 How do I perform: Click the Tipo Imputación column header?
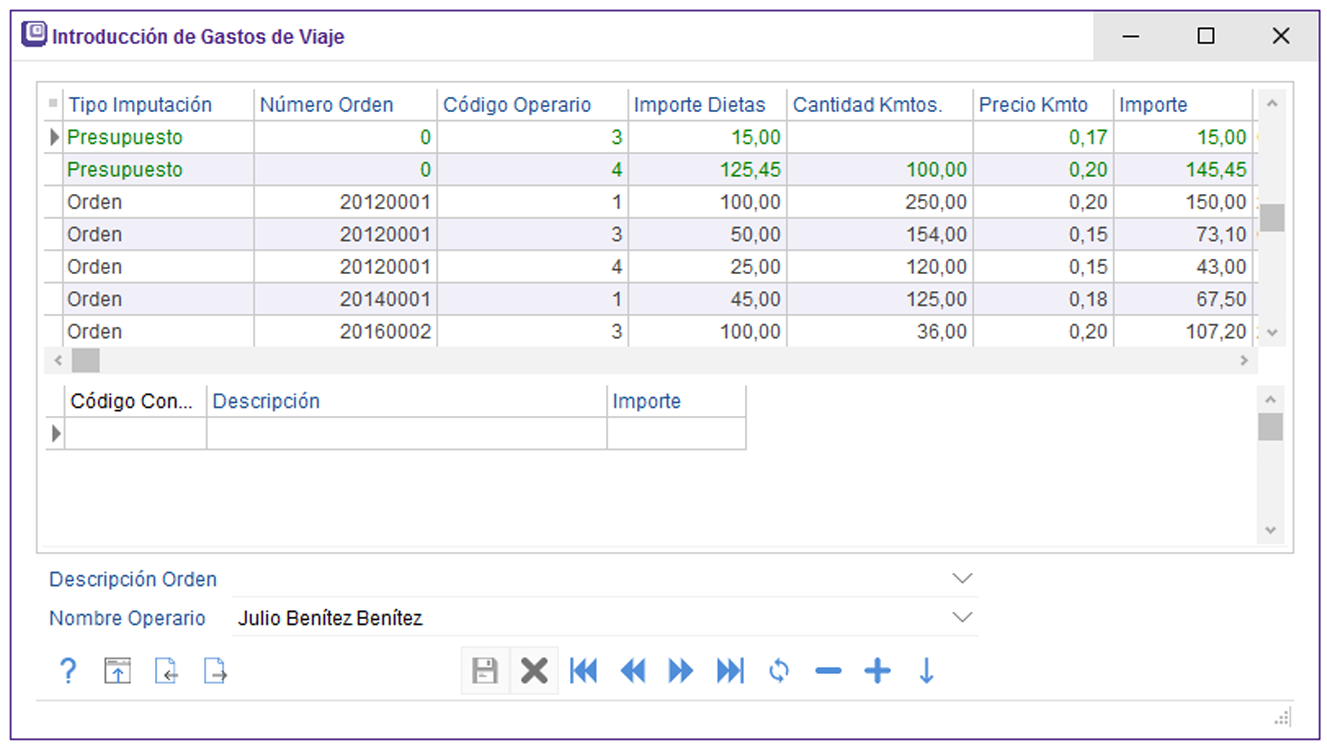[x=140, y=105]
